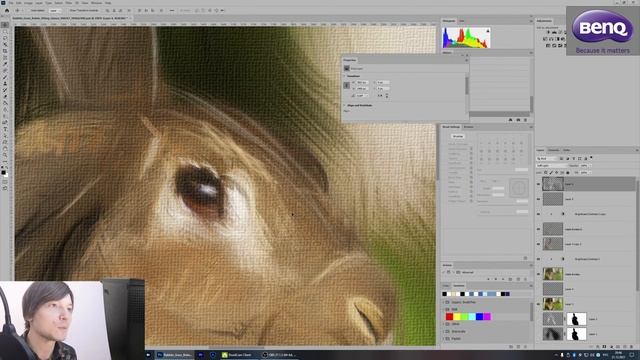640x360 pixels.
Task: Select the Lasso tool
Action: tap(5, 38)
